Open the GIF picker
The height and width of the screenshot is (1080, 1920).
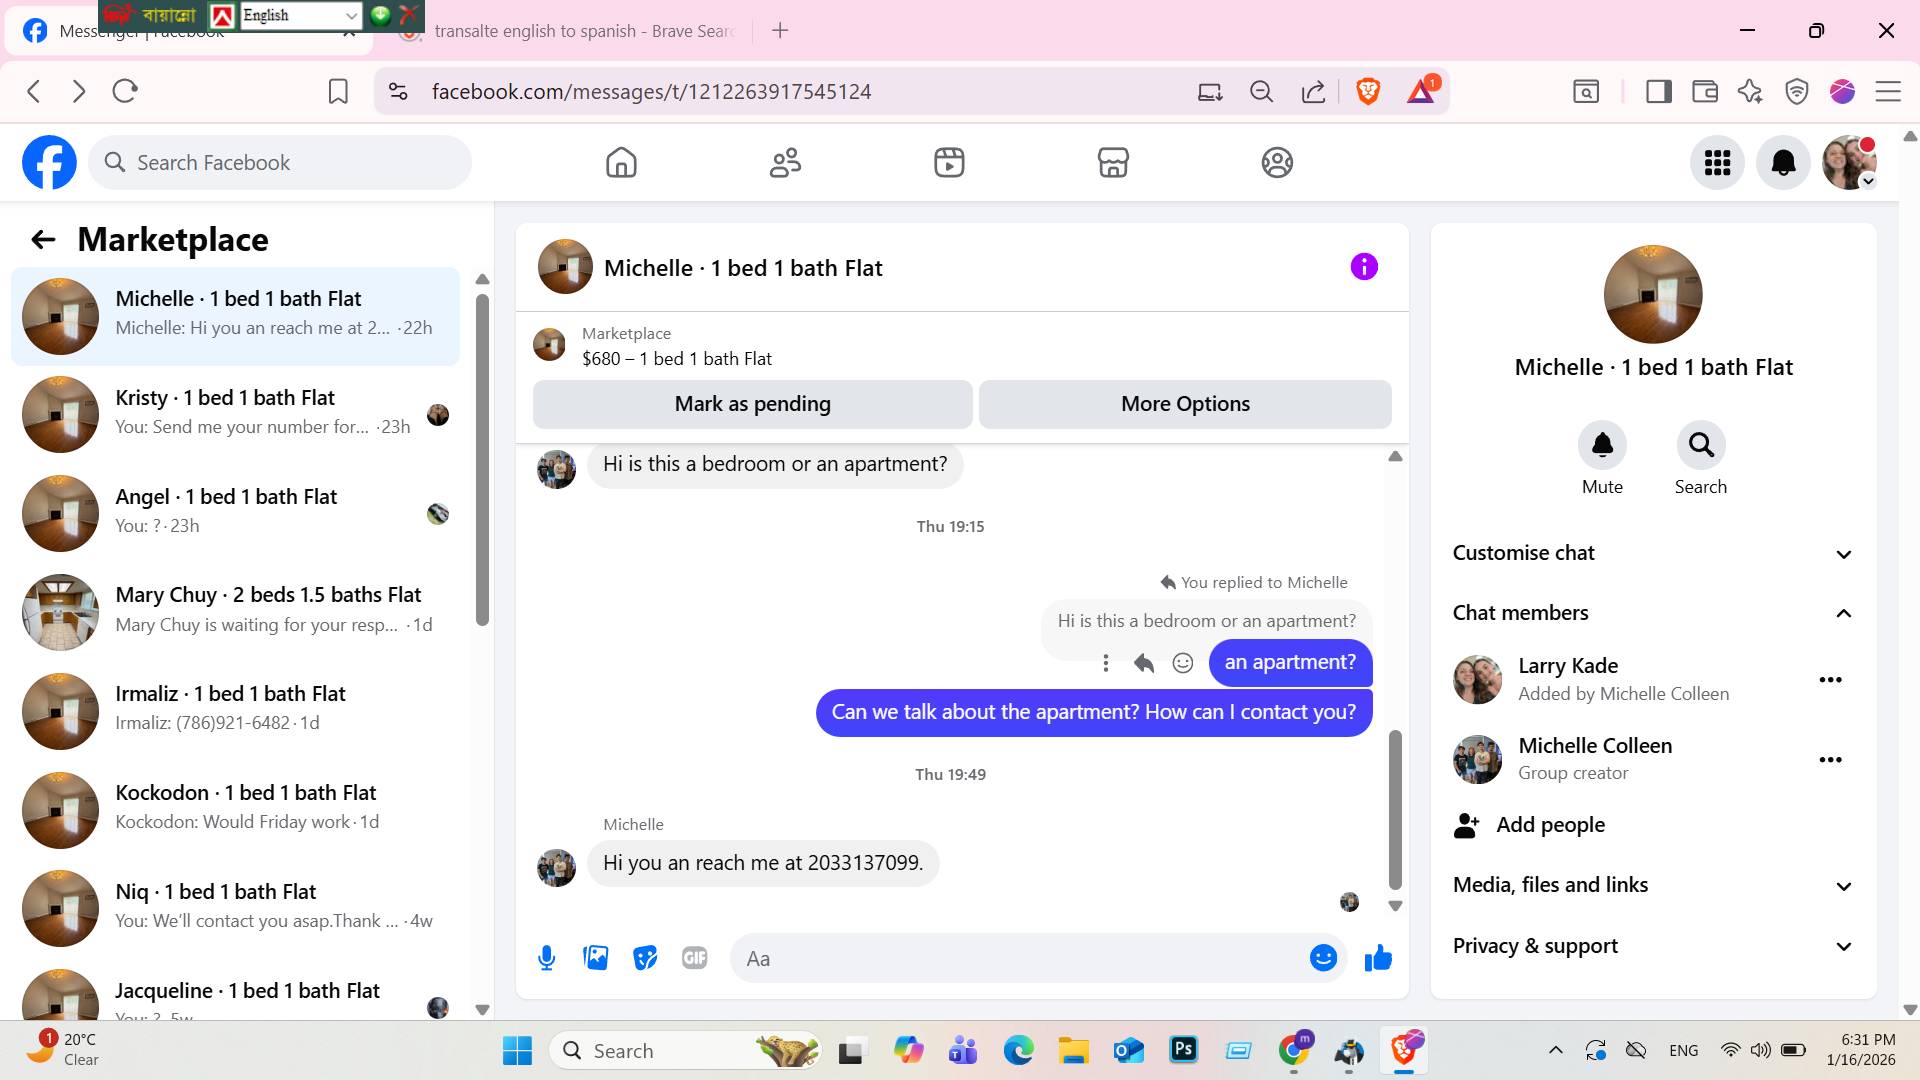pyautogui.click(x=694, y=958)
